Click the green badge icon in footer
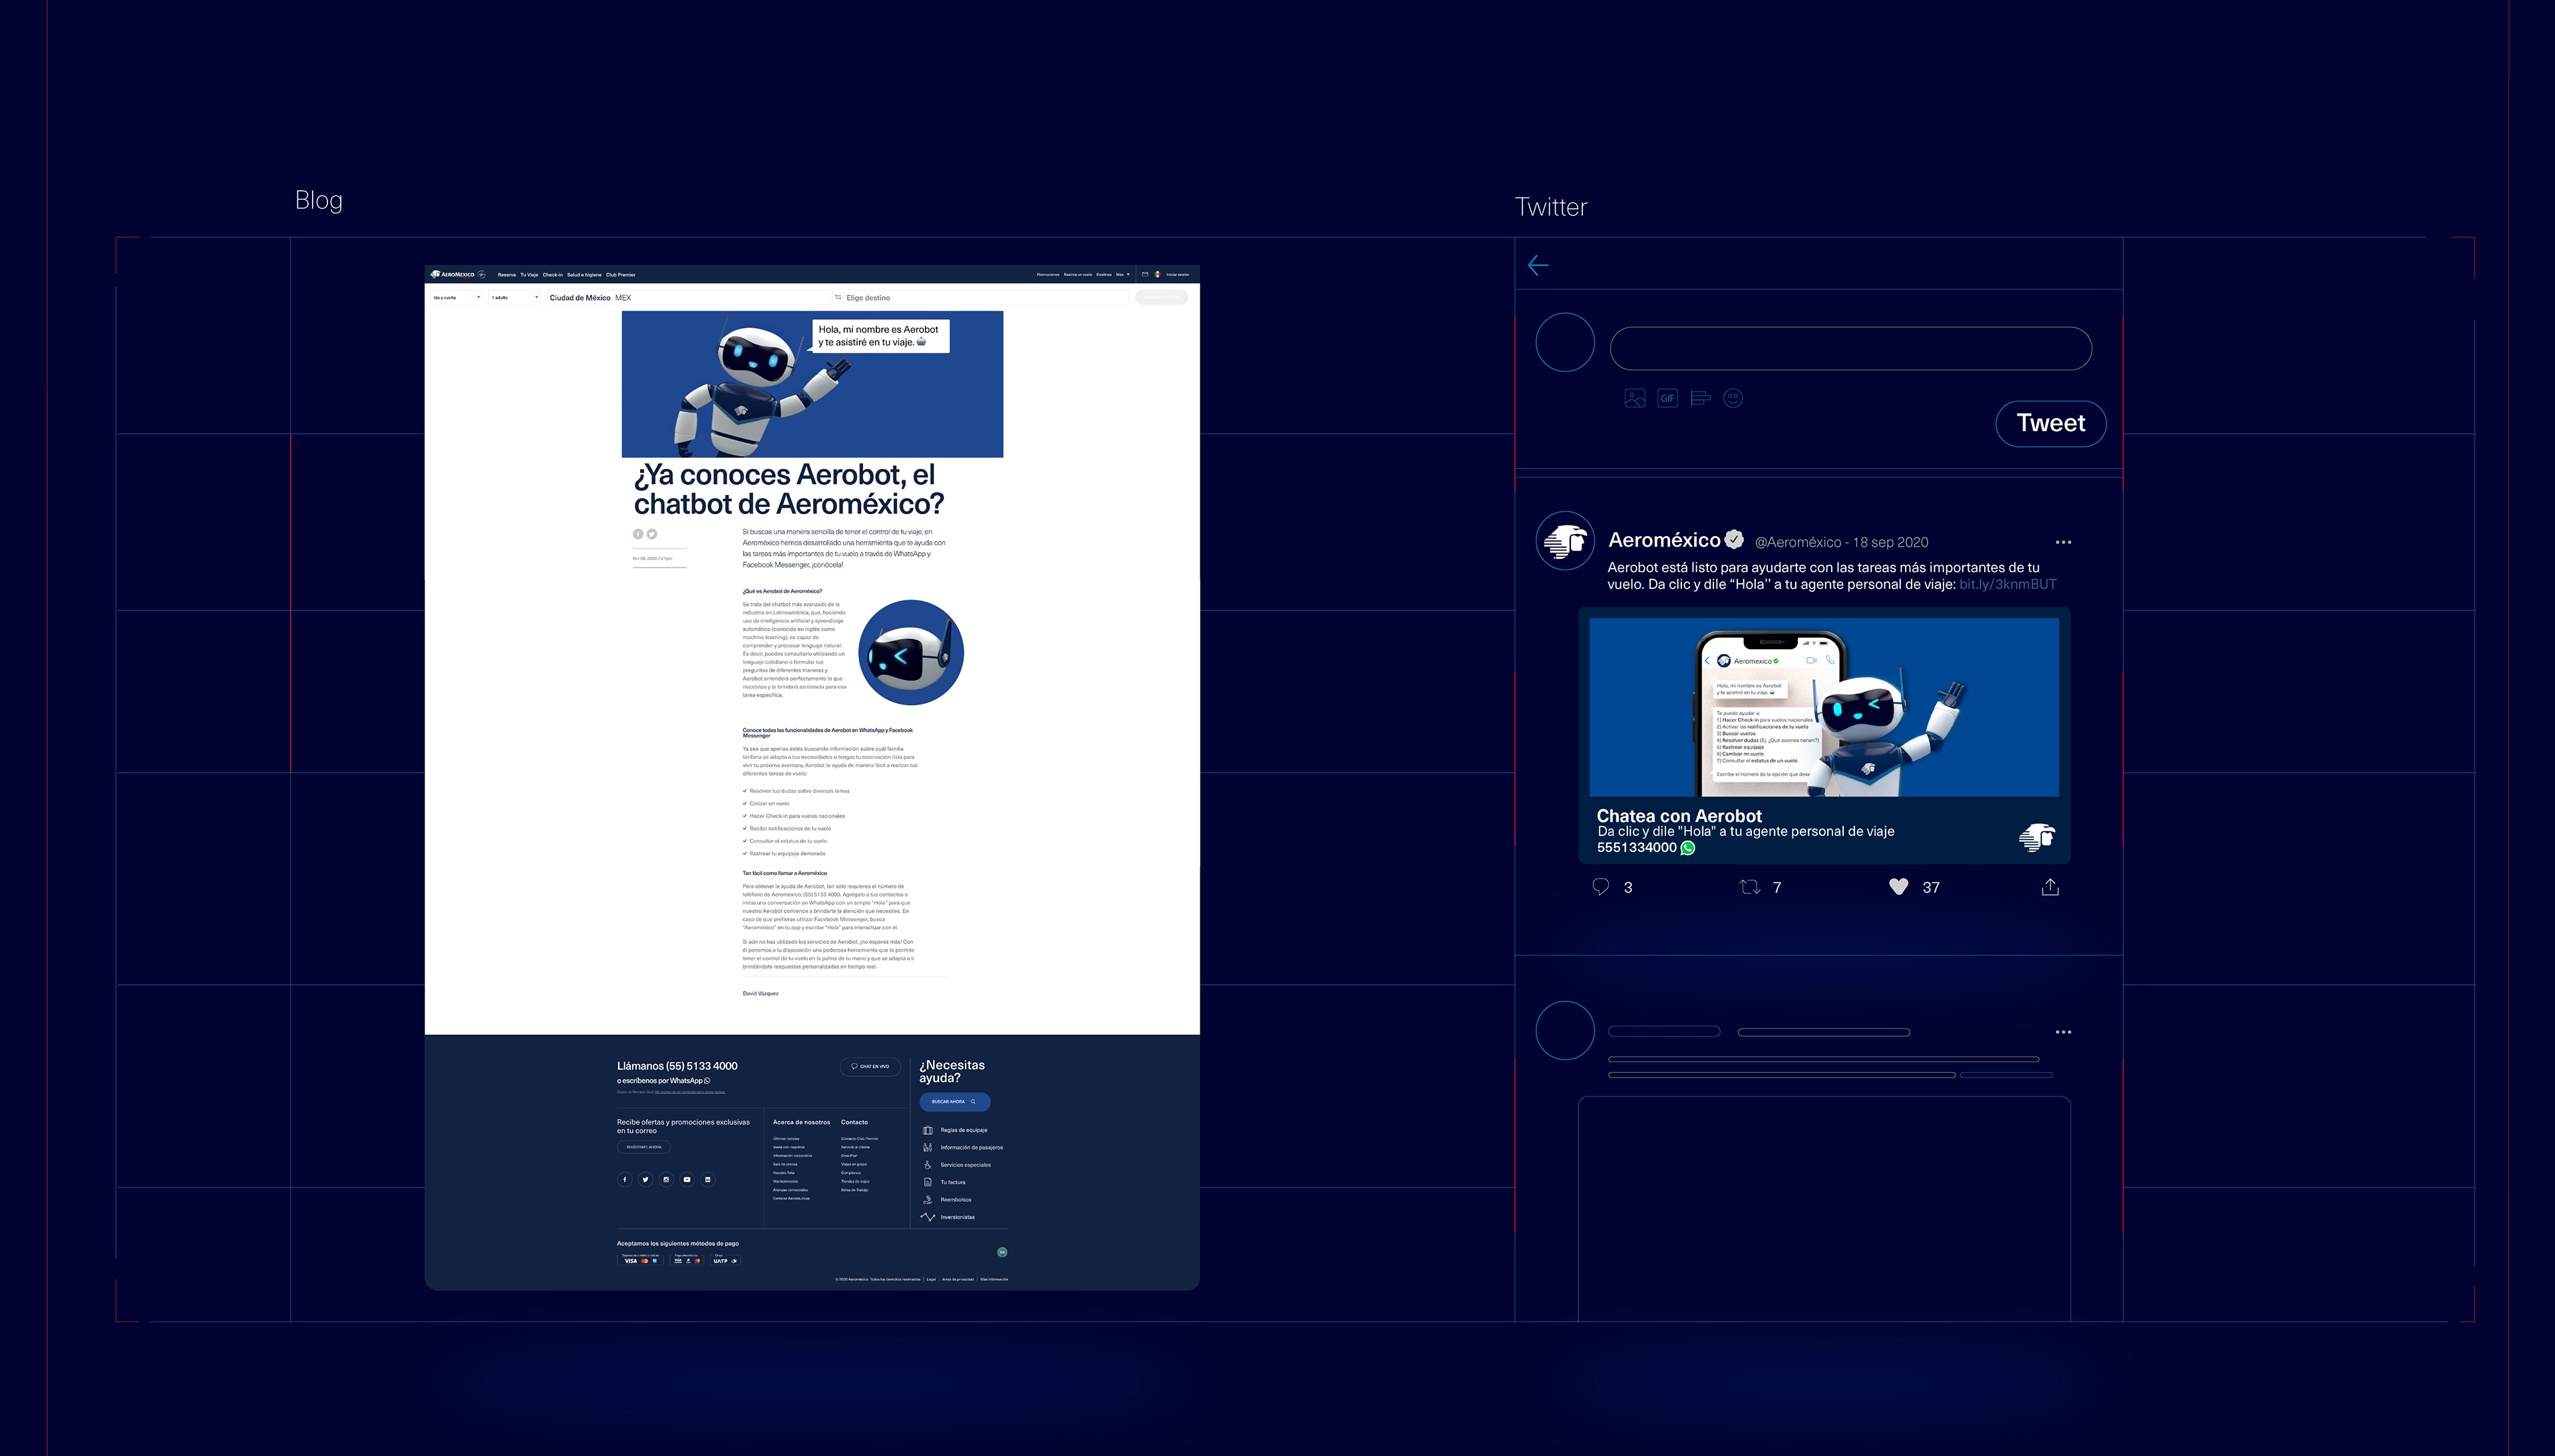The width and height of the screenshot is (2555, 1456). click(x=1002, y=1252)
